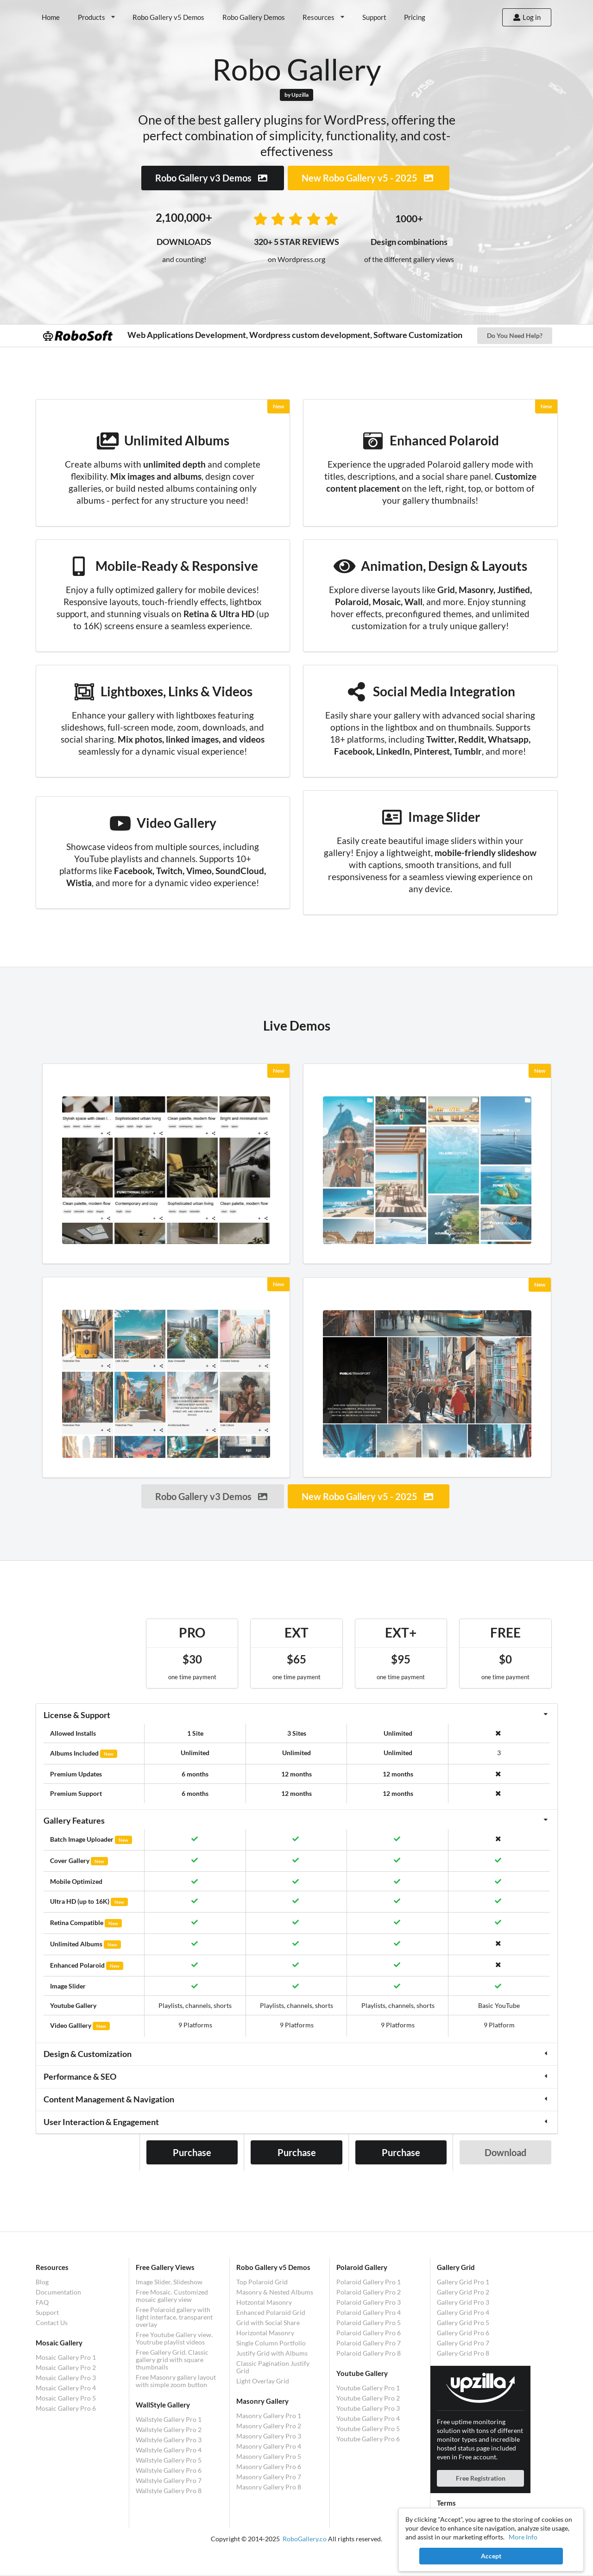Accept the cookie consent

(x=491, y=2556)
